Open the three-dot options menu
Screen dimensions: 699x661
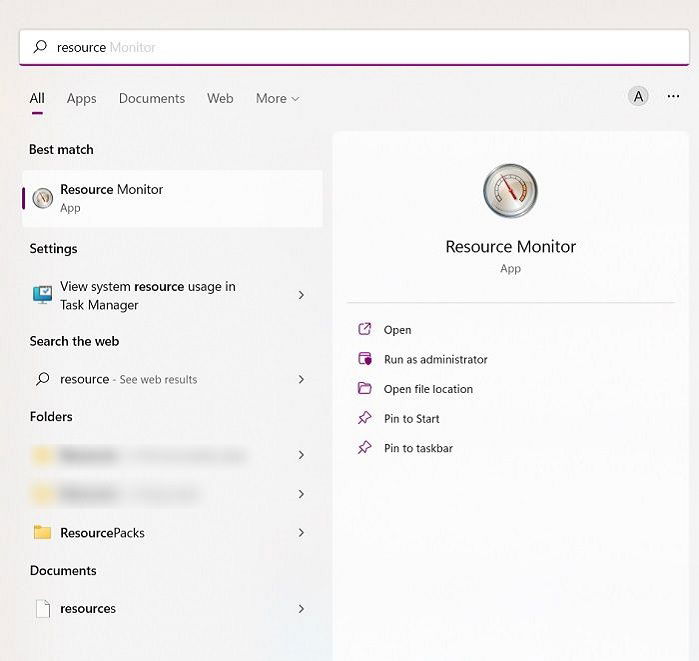coord(673,96)
